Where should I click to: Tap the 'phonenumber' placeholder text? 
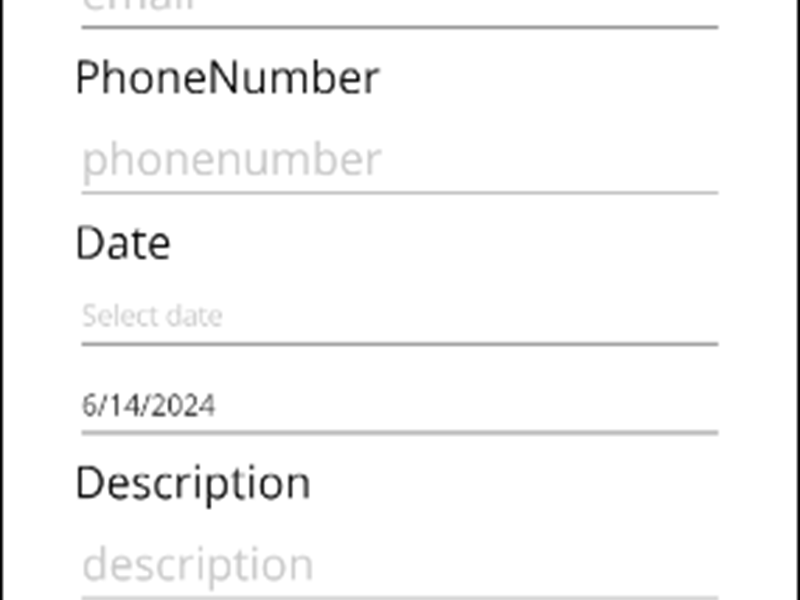pyautogui.click(x=231, y=161)
